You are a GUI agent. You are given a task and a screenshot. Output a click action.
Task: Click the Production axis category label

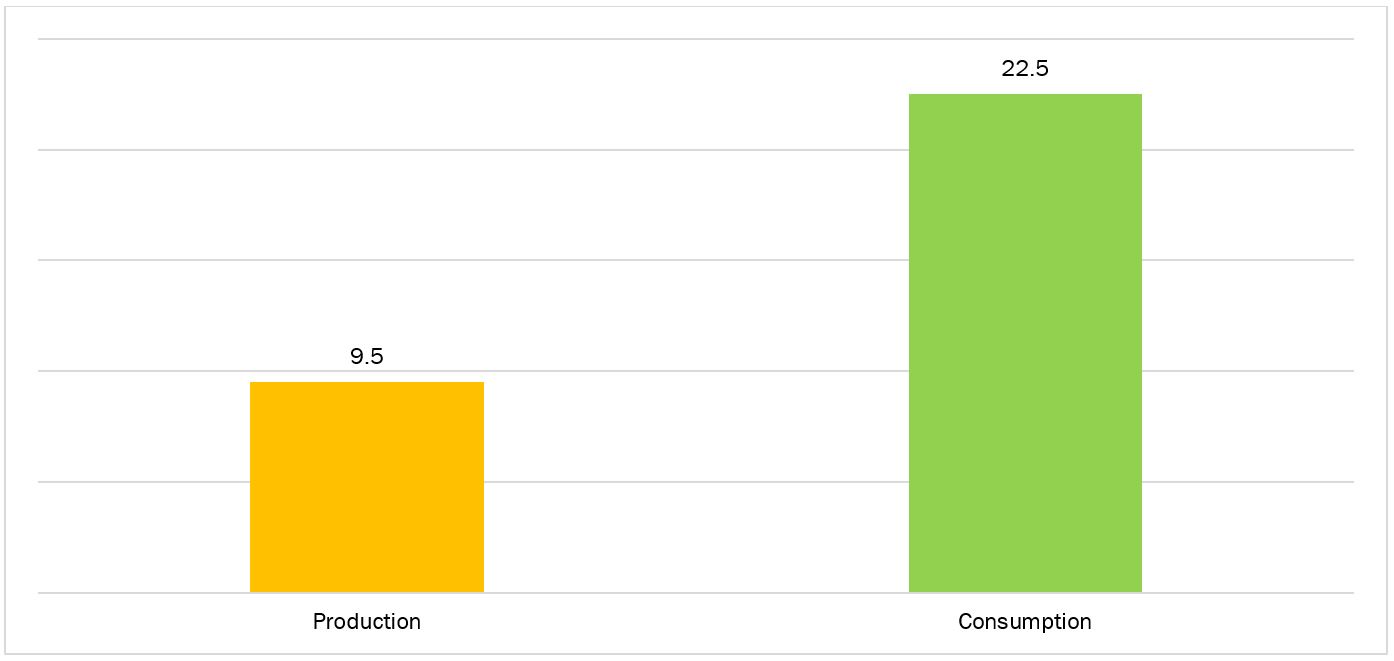[x=367, y=621]
